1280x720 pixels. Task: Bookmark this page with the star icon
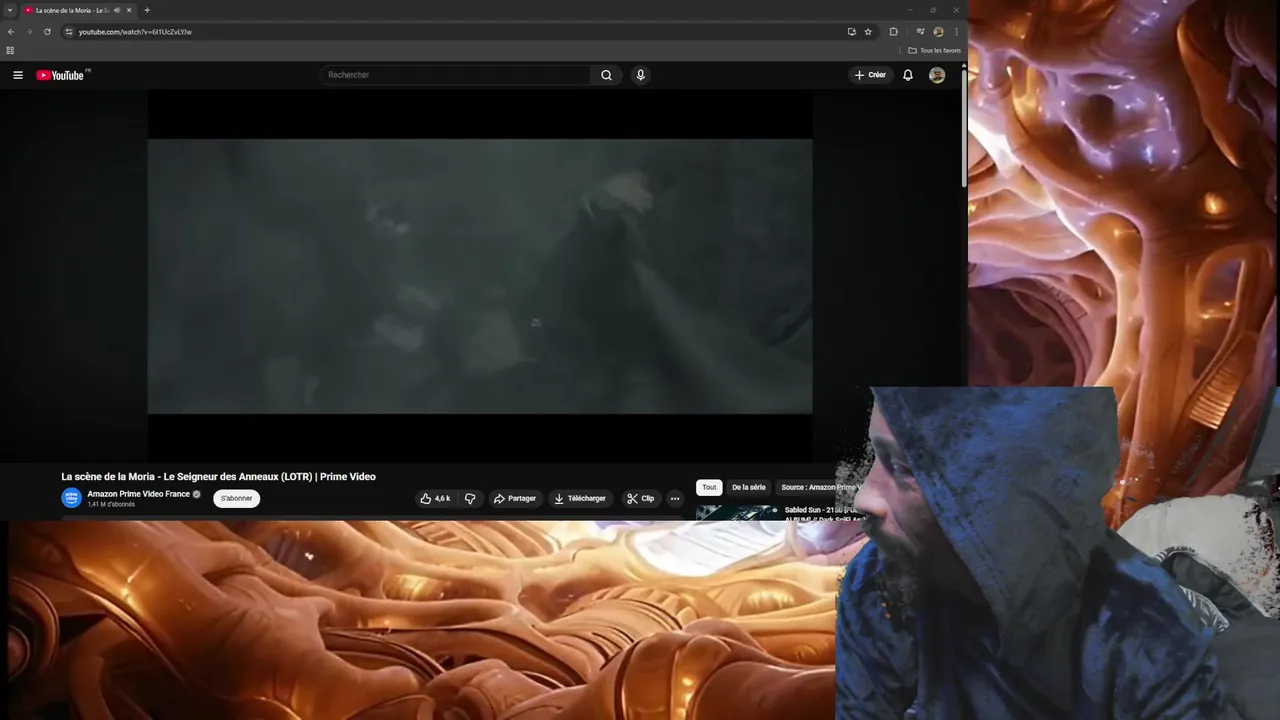pos(868,31)
